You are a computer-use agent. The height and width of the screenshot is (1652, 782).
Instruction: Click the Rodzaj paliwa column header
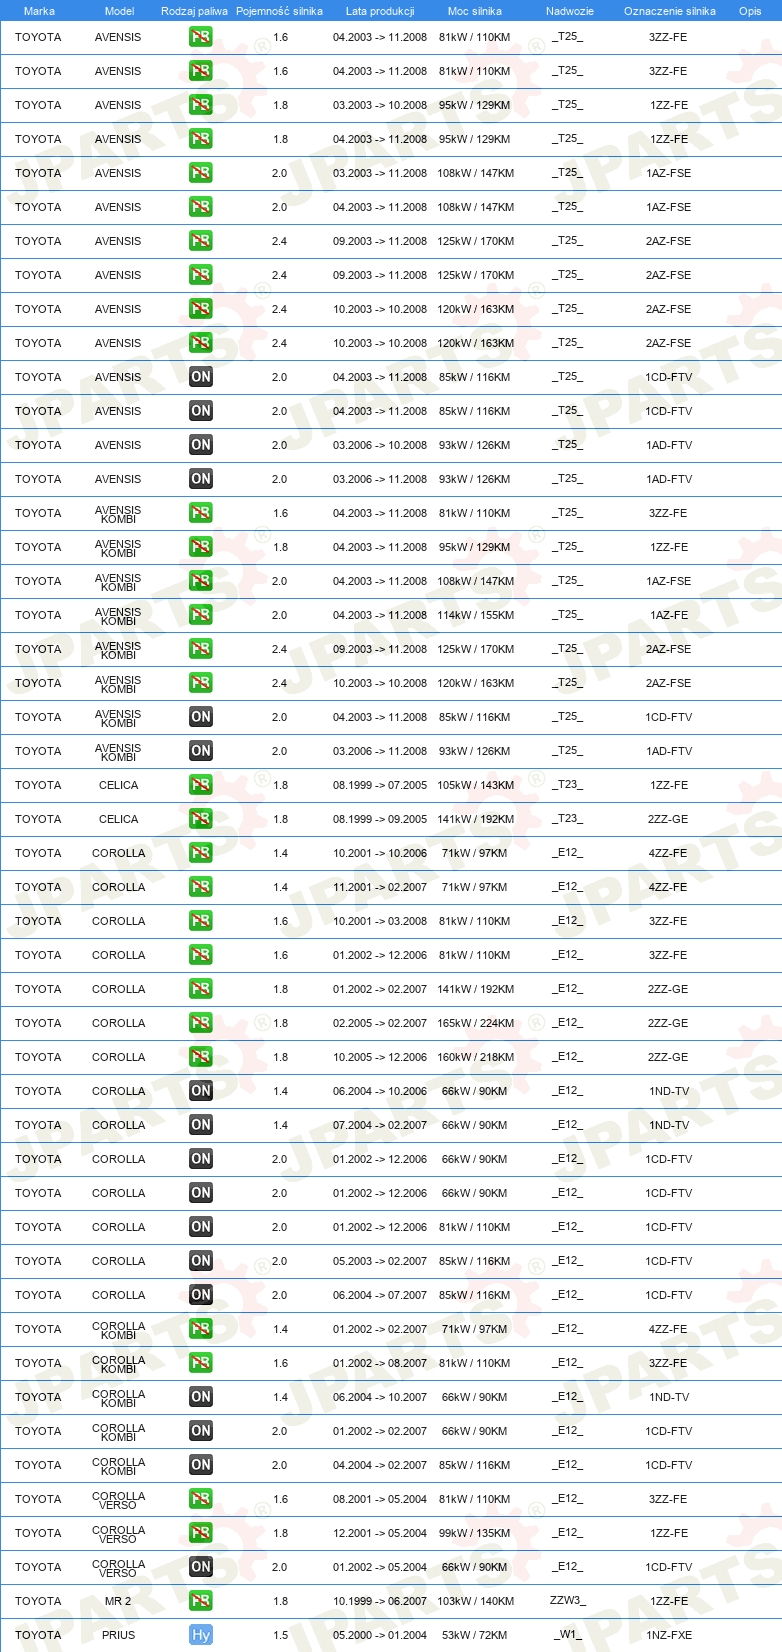(194, 11)
